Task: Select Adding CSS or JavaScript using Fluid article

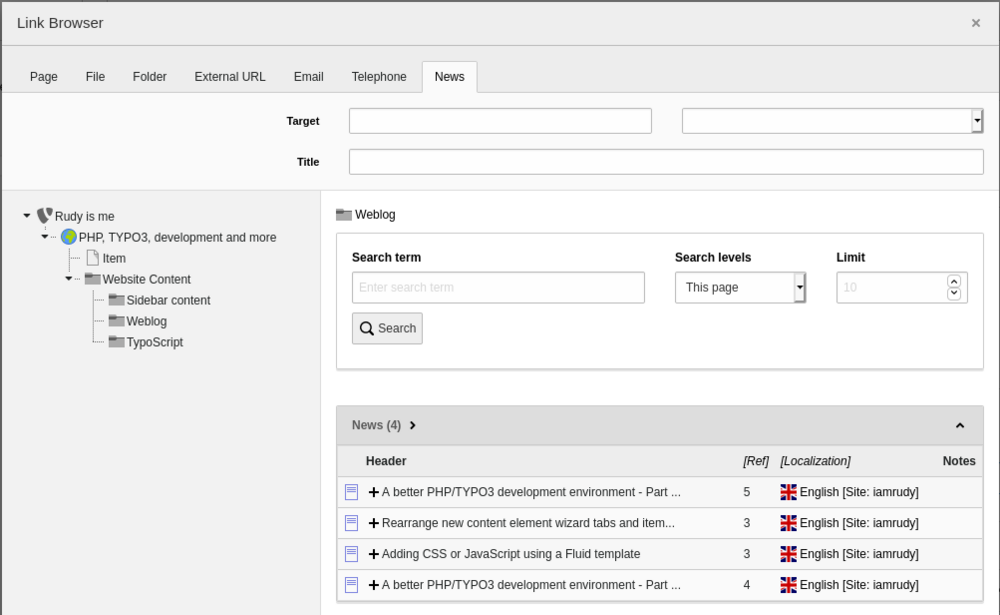Action: [511, 554]
